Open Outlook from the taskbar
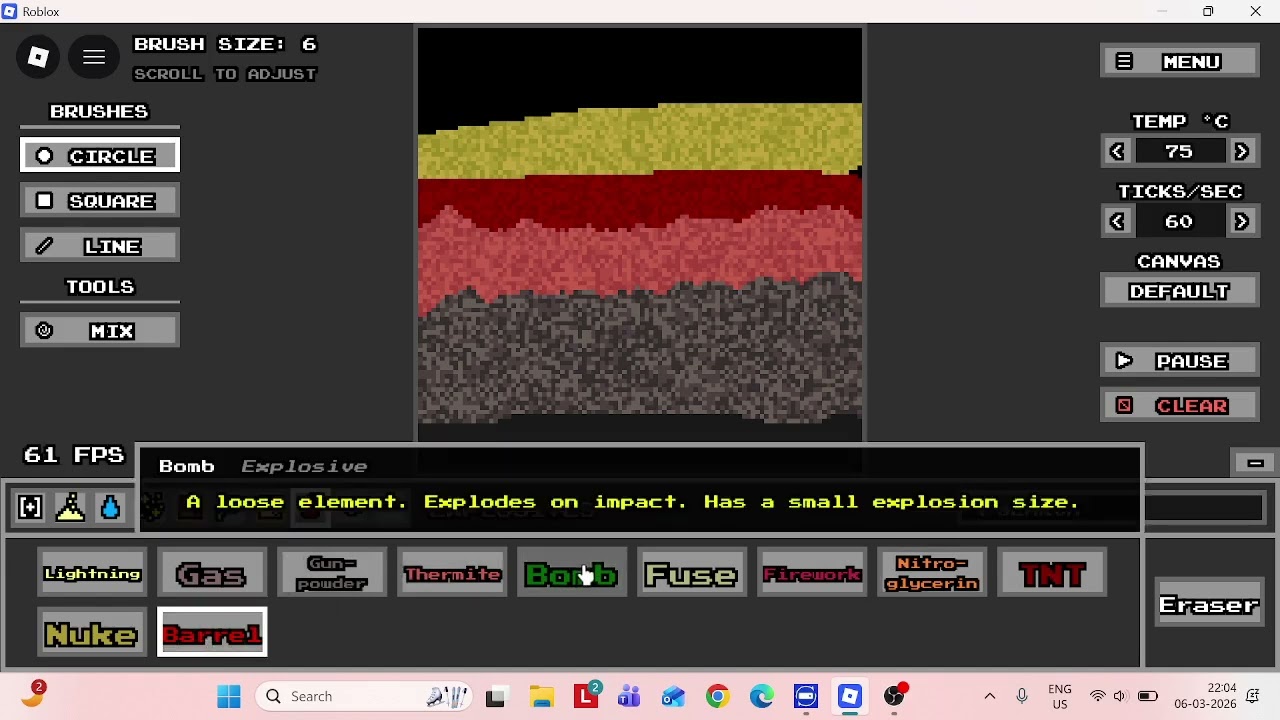The height and width of the screenshot is (720, 1280). point(673,696)
